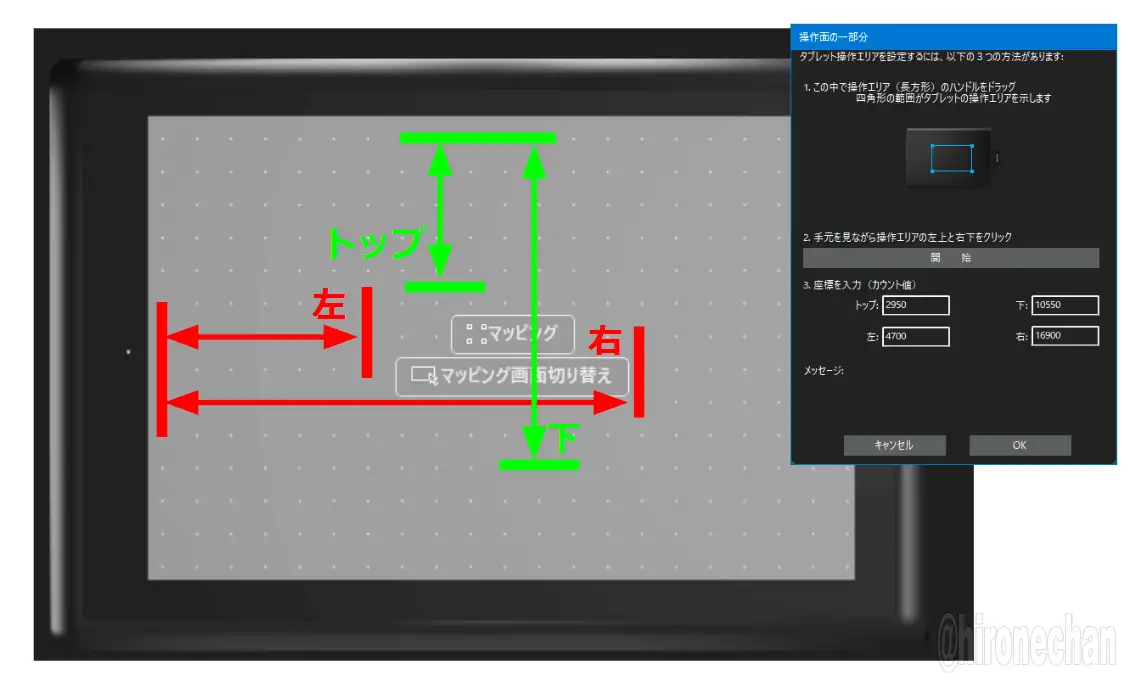Viewport: 1128px width, 686px height.
Task: Grab the top-left handle of blue rectangle
Action: [931, 146]
